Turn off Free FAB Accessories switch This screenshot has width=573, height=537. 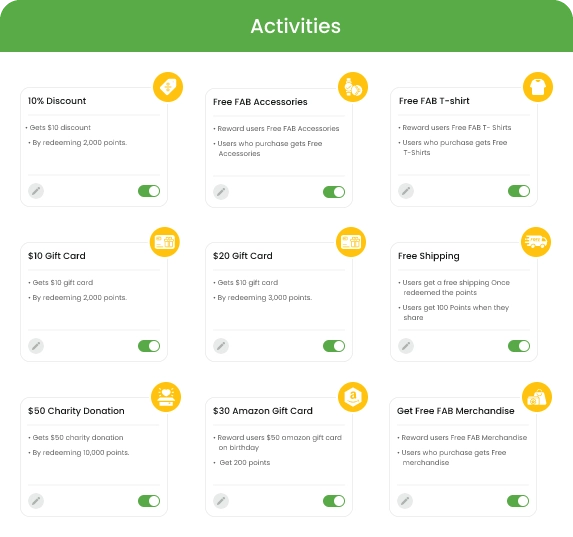334,192
